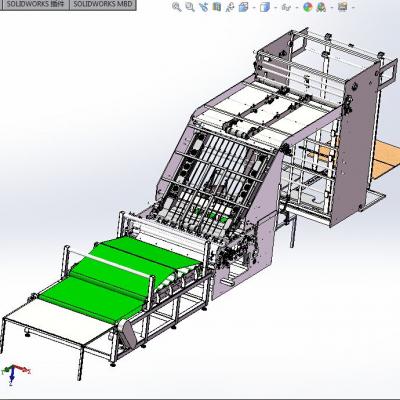Expand the View Orientation dropdown arrow
The height and width of the screenshot is (400, 400).
(x=254, y=7)
